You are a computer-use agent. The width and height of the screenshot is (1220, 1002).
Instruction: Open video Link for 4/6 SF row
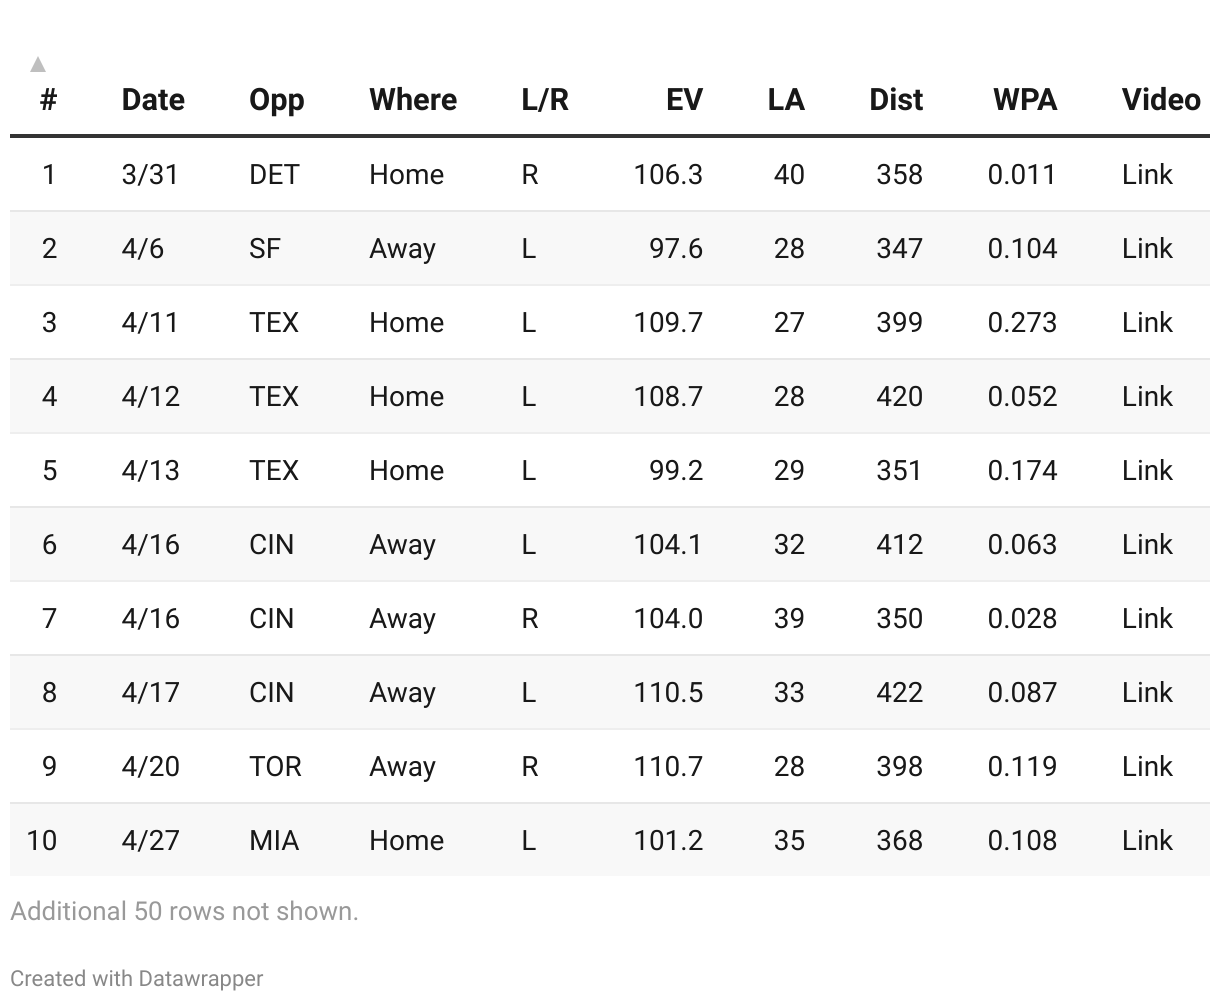tap(1147, 249)
